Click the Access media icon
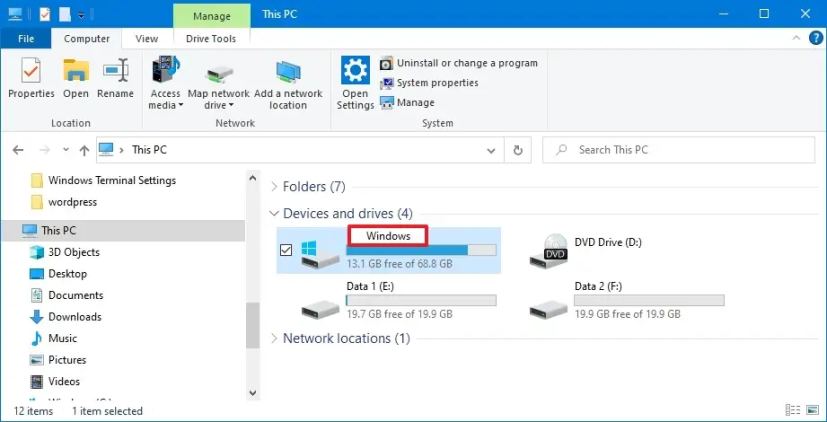The width and height of the screenshot is (827, 422). pos(165,78)
